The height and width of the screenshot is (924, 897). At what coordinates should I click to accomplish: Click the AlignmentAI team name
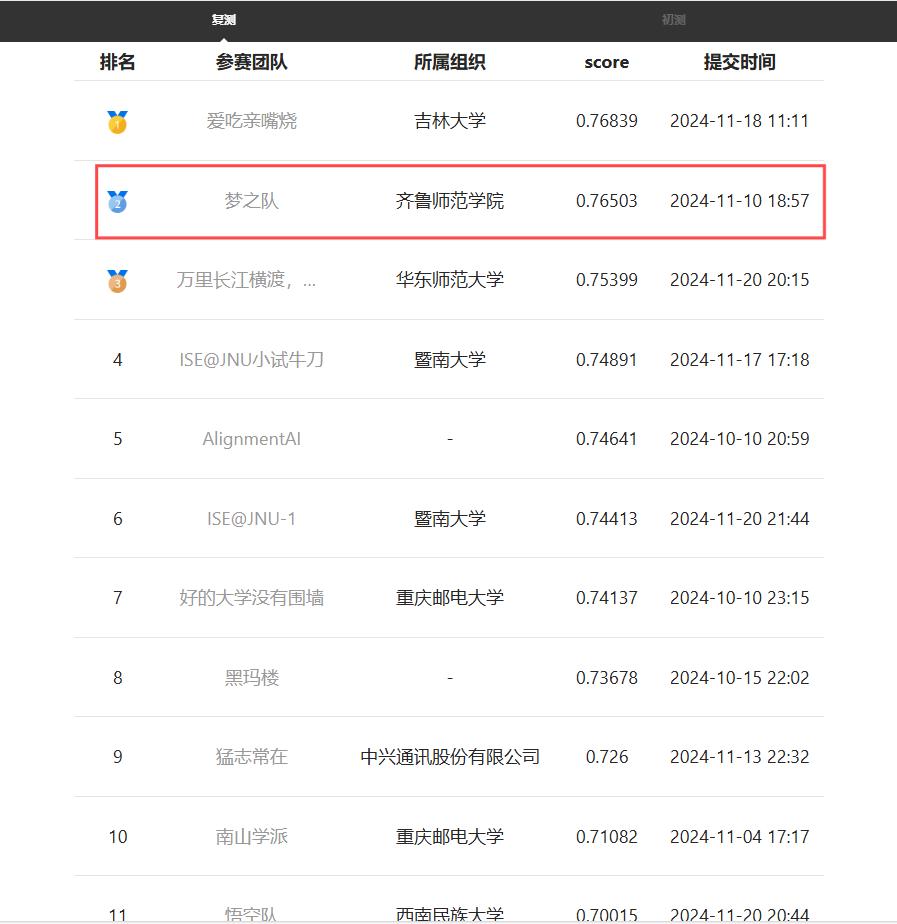(x=252, y=439)
